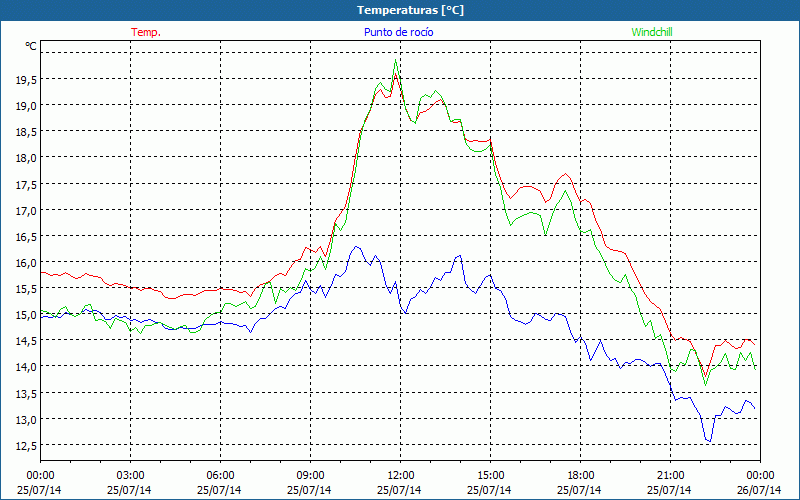800x500 pixels.
Task: Click the 14,0 y-axis value
Action: [x=27, y=367]
